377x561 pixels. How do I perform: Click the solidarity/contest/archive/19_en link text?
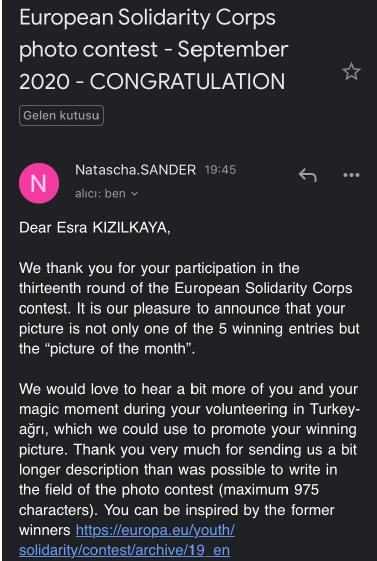pyautogui.click(x=124, y=550)
